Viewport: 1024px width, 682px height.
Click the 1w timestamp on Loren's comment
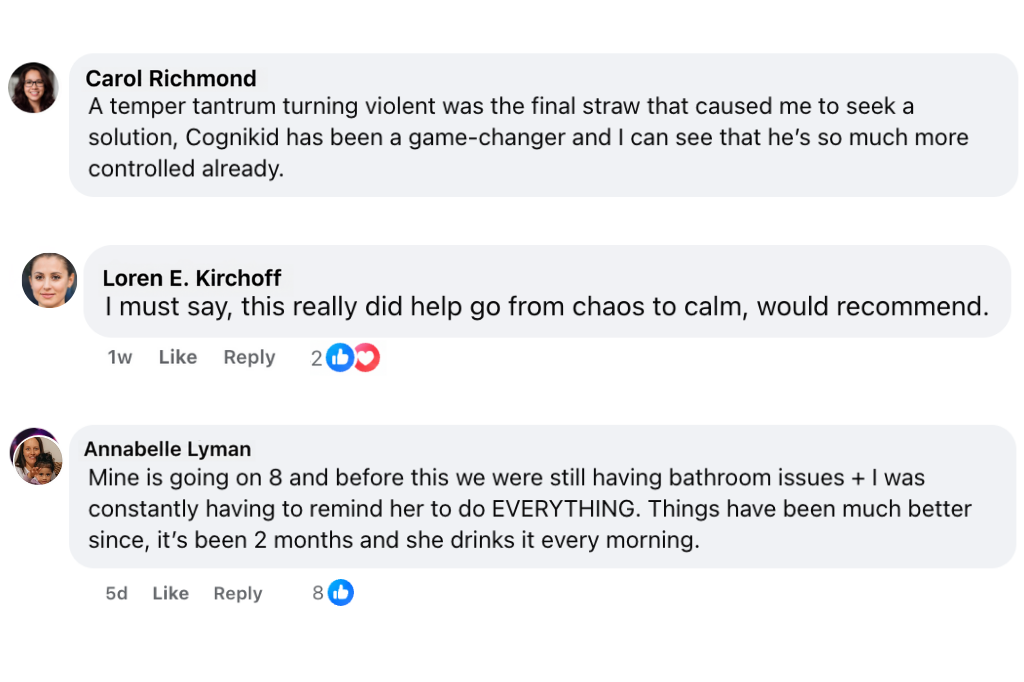pyautogui.click(x=120, y=357)
